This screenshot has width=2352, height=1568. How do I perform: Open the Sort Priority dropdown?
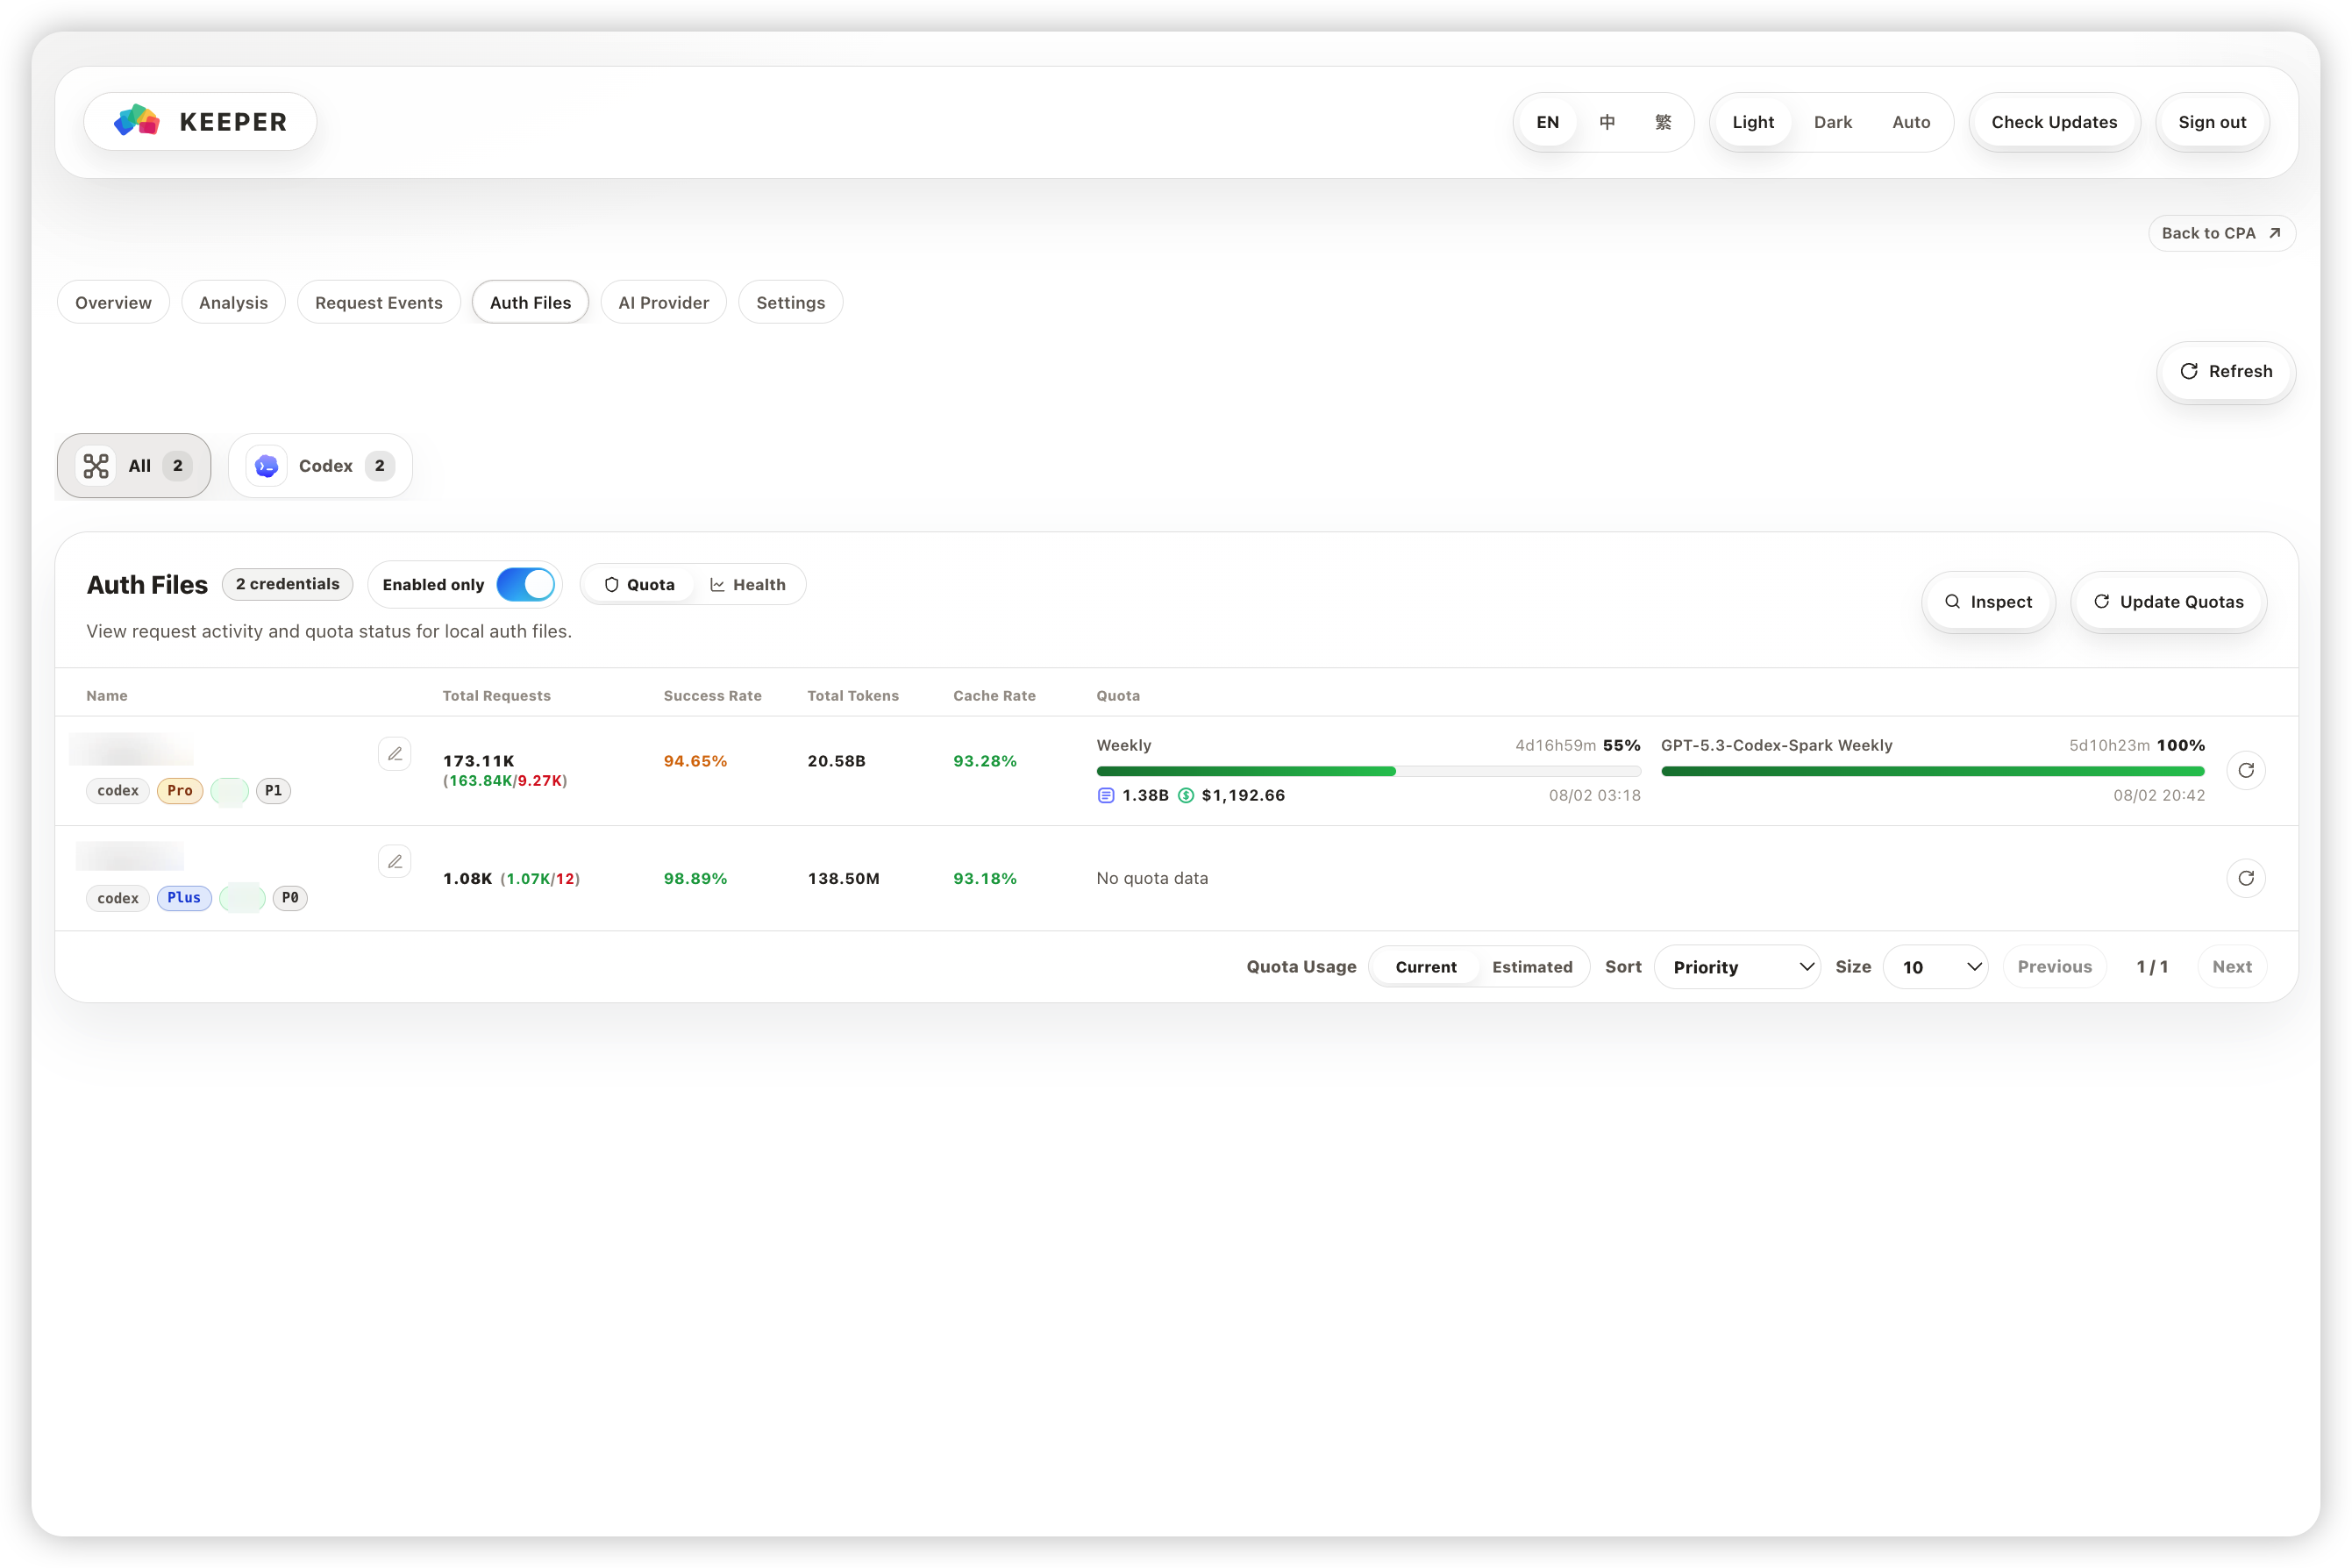pyautogui.click(x=1737, y=967)
